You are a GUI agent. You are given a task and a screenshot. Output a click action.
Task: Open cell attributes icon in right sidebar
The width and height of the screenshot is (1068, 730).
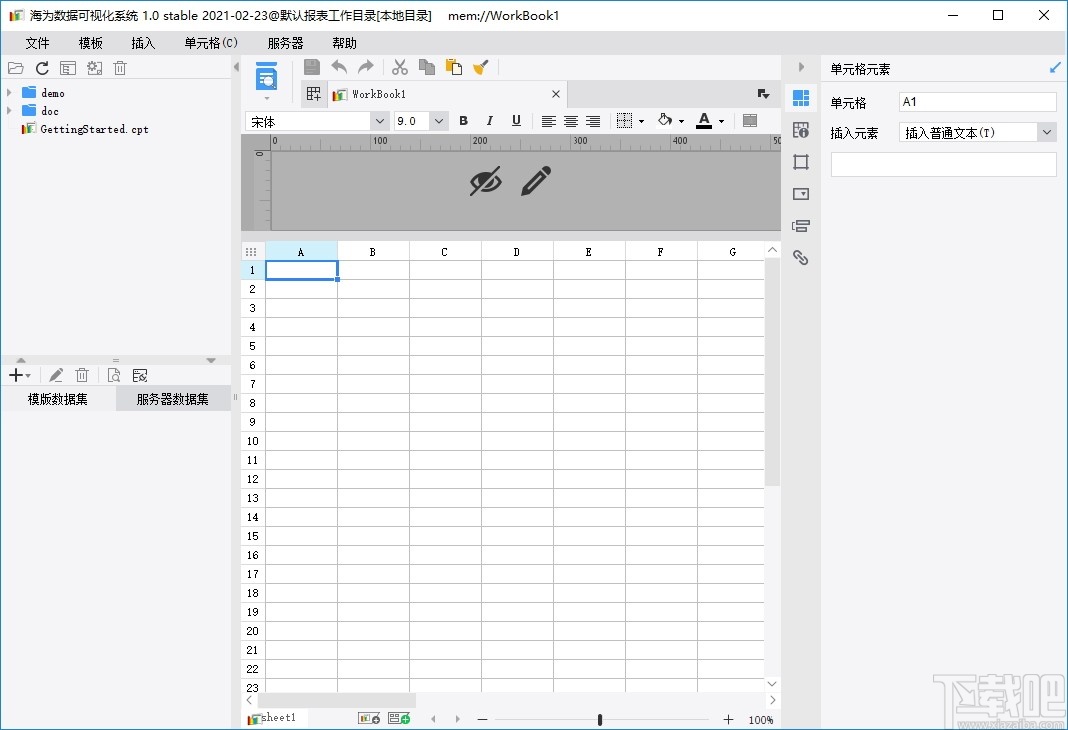click(801, 130)
